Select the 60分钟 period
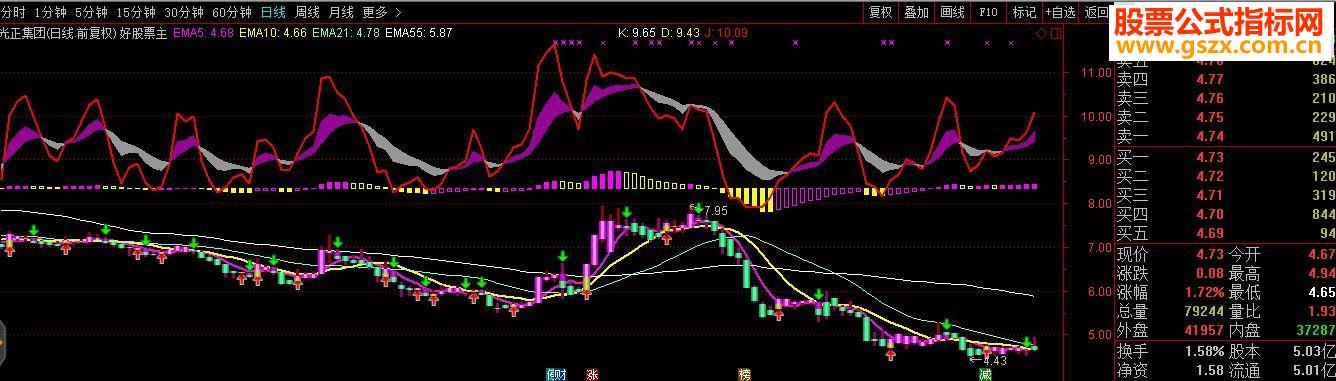 coord(232,12)
